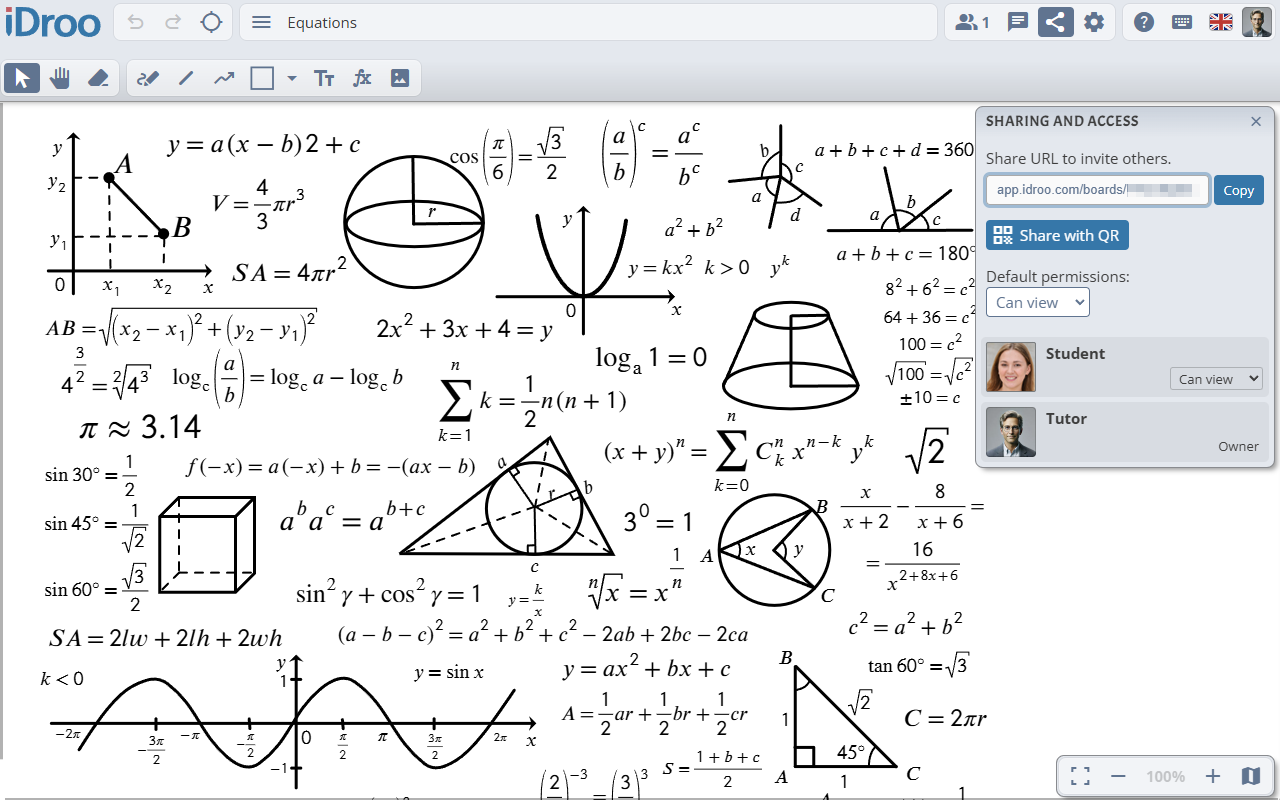Click the Share with QR button
Image resolution: width=1280 pixels, height=800 pixels.
(x=1056, y=236)
